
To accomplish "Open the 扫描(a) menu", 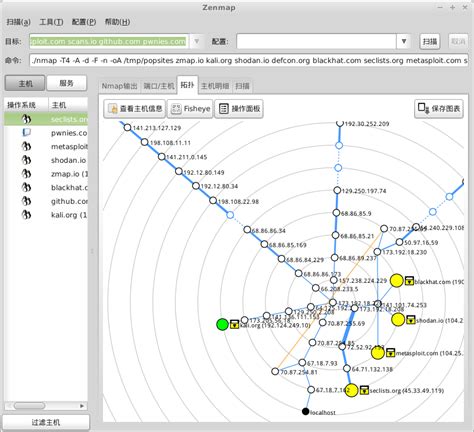I will click(x=18, y=22).
